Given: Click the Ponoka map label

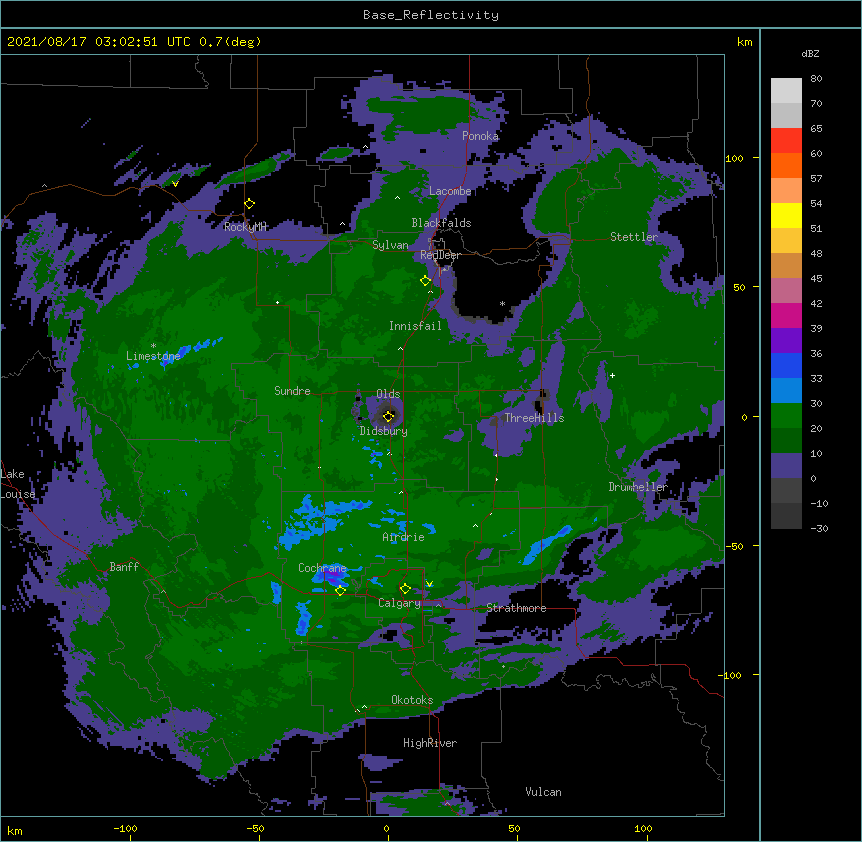Looking at the screenshot, I should tap(480, 136).
